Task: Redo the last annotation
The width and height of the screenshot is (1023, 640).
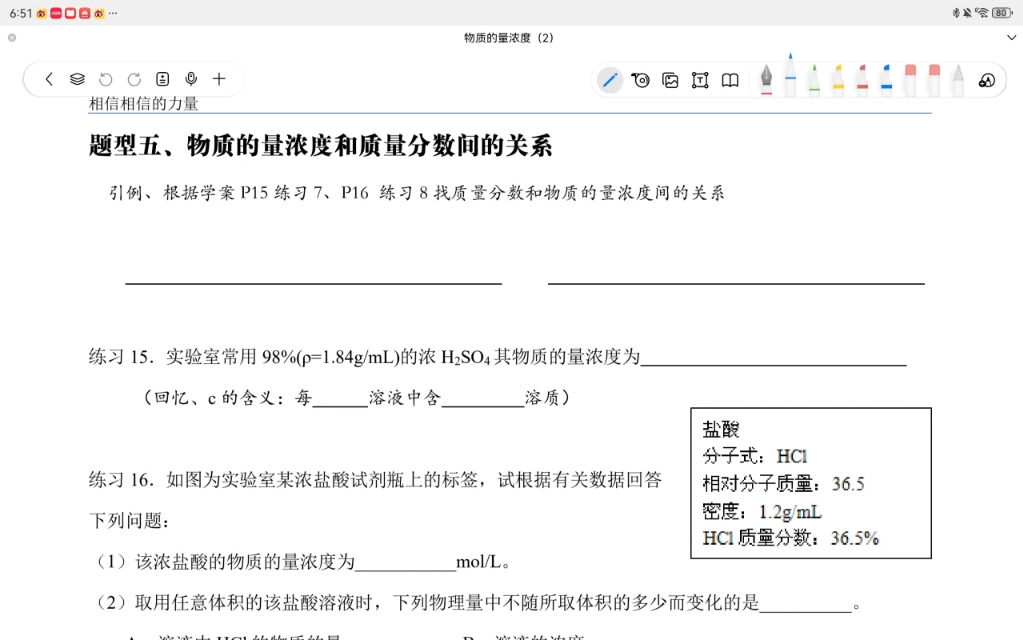Action: tap(134, 79)
